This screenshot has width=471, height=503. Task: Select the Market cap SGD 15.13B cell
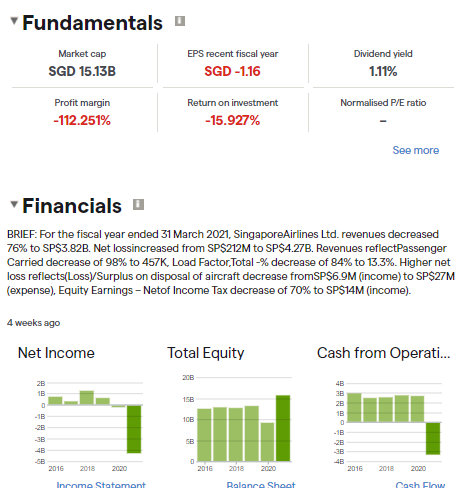point(82,63)
